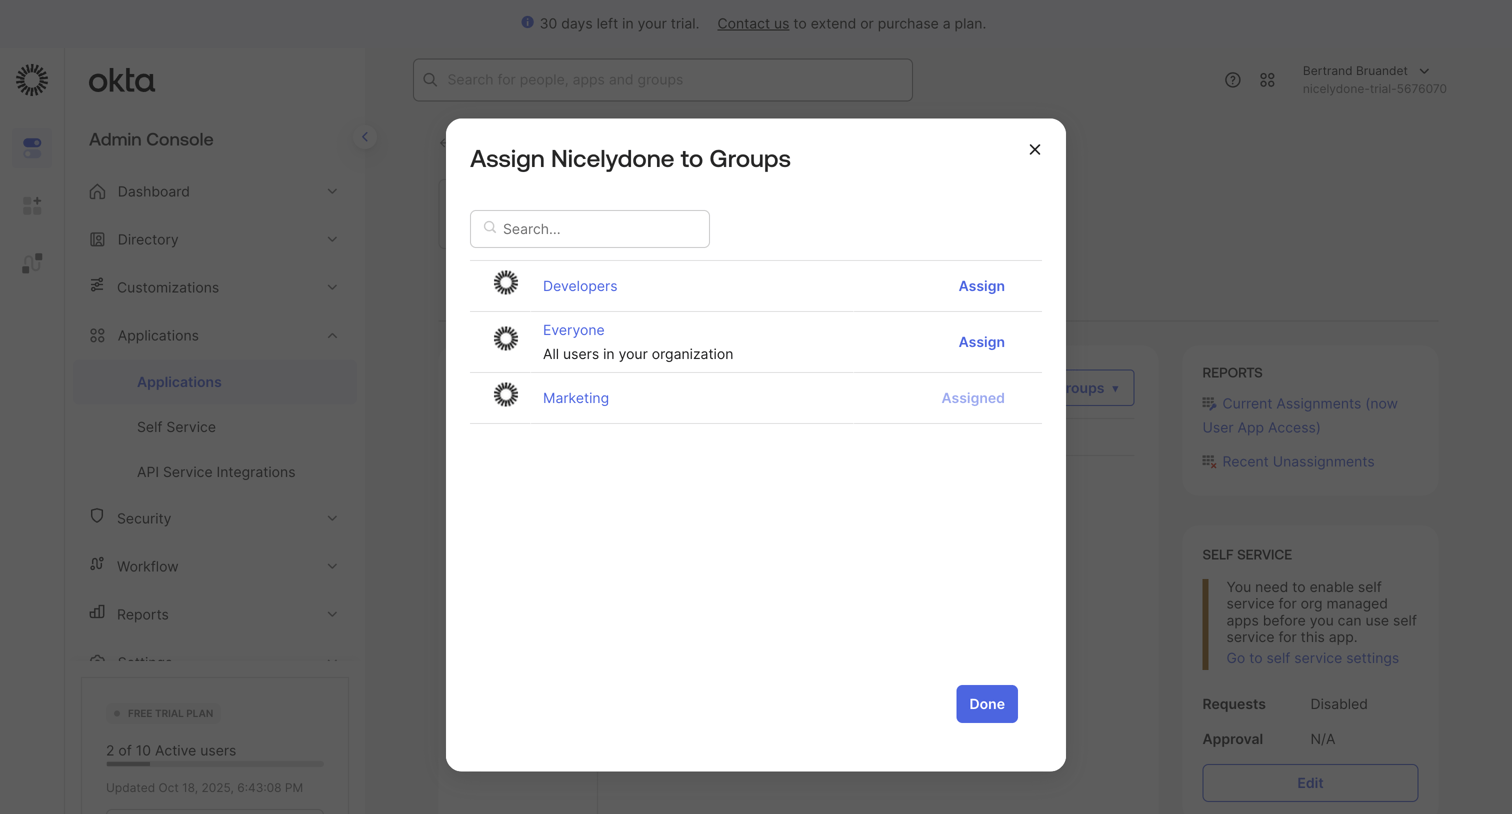Open the apps launcher icon in header
Viewport: 1512px width, 814px height.
(x=1267, y=80)
